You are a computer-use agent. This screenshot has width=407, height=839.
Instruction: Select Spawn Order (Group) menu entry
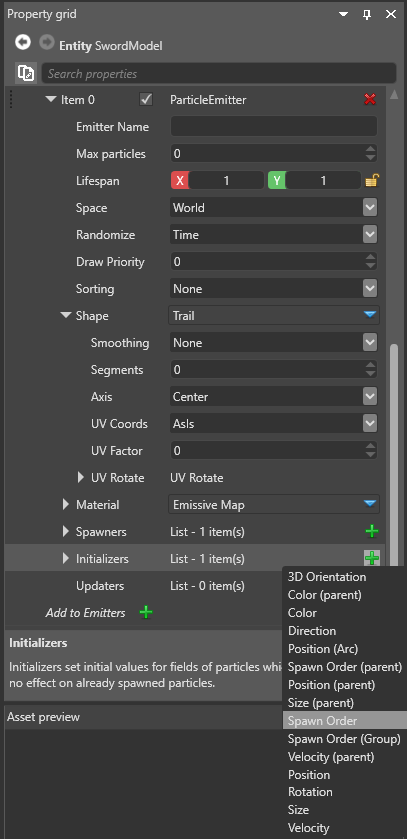pos(344,739)
